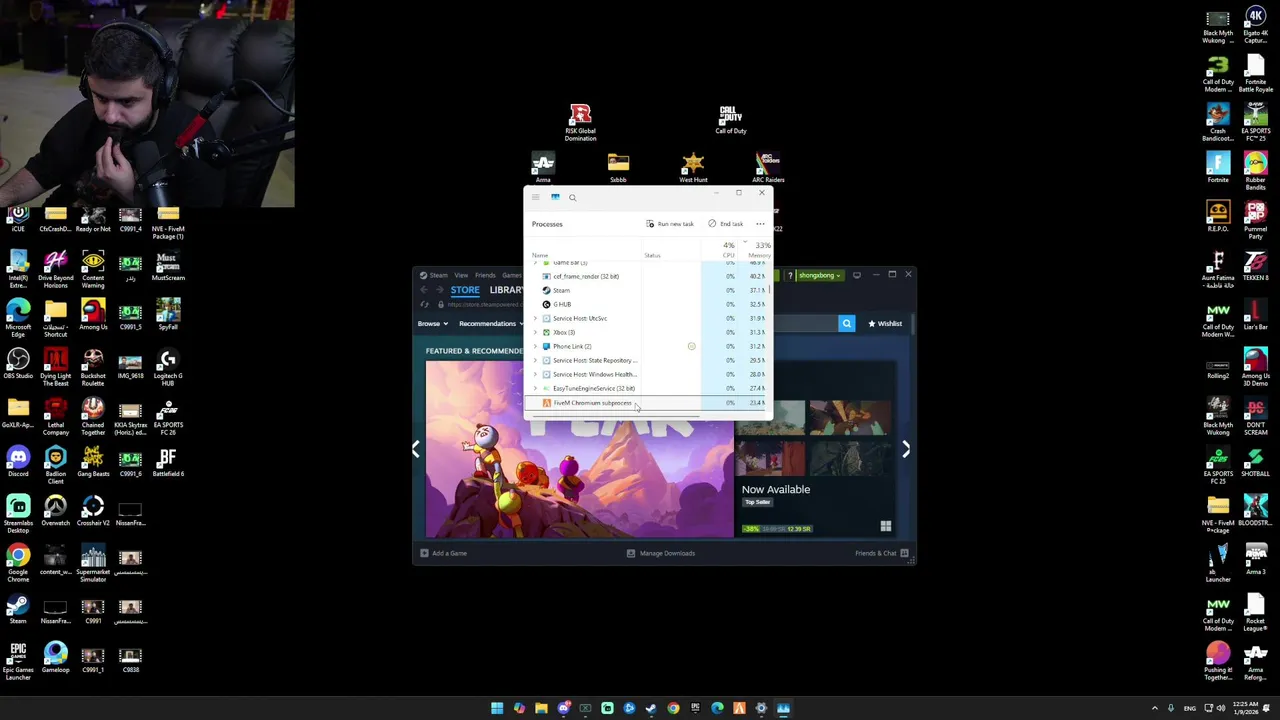This screenshot has width=1280, height=720.
Task: Open the Call of Duty desktop icon
Action: tap(730, 120)
